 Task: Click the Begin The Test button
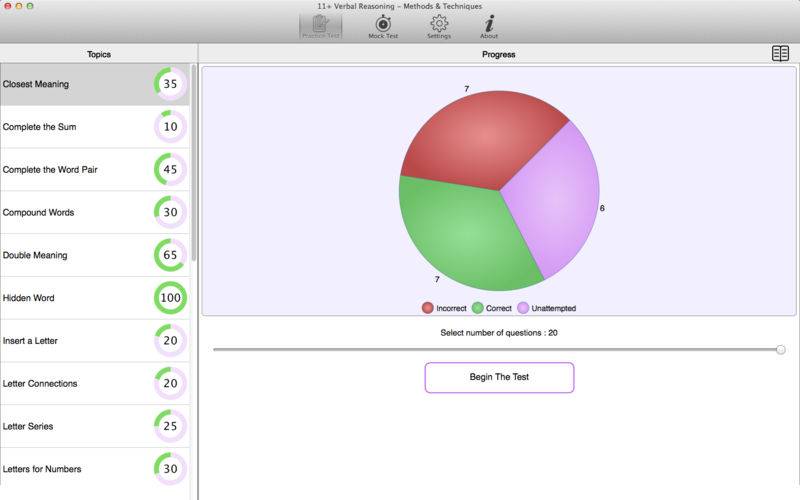[499, 378]
